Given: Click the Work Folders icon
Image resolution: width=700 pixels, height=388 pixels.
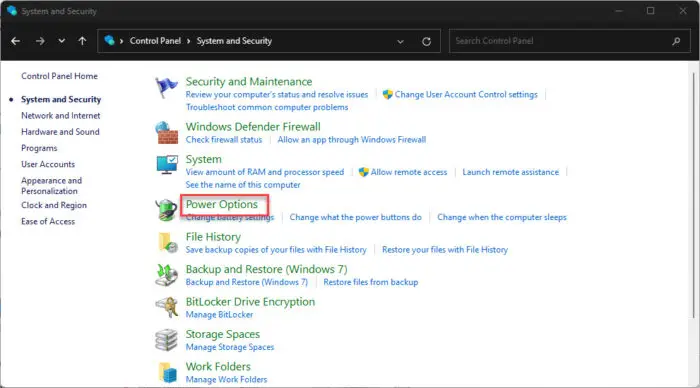Looking at the screenshot, I should point(167,372).
